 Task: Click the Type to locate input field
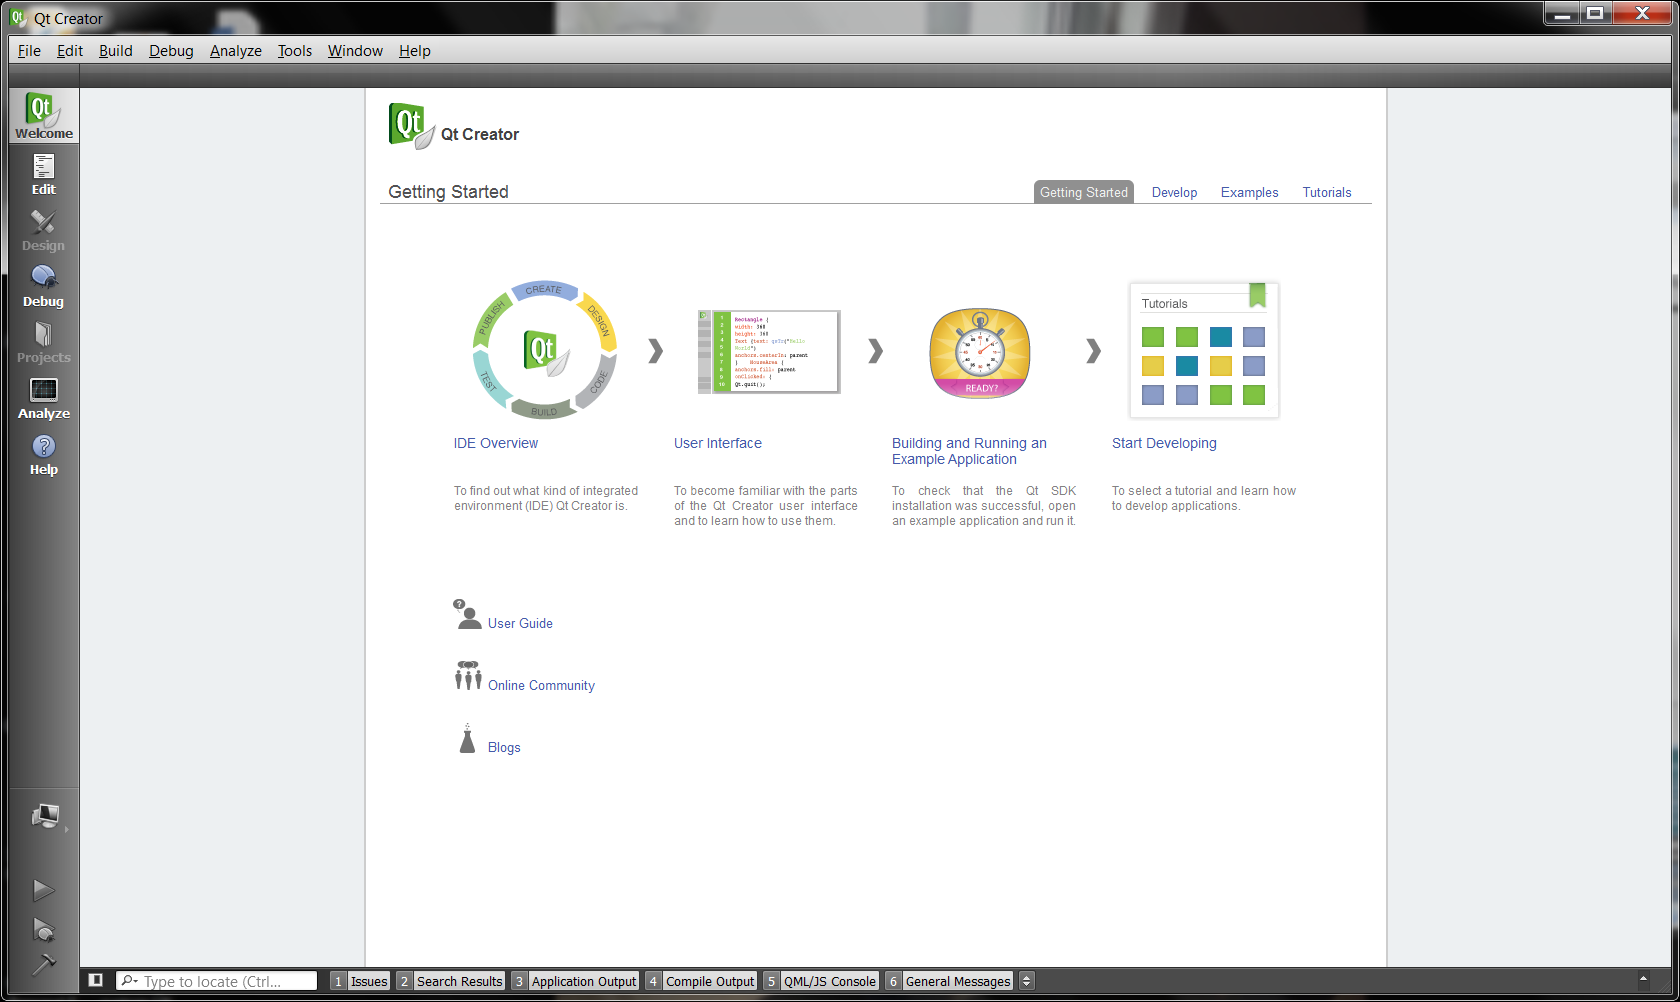217,981
